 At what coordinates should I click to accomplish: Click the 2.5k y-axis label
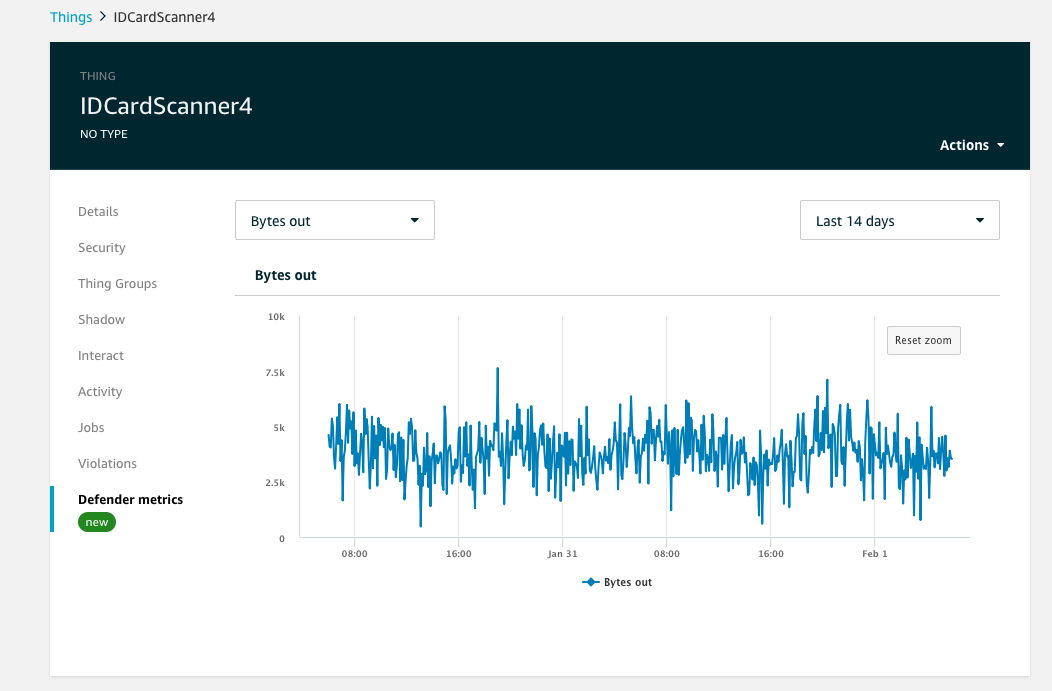point(275,482)
